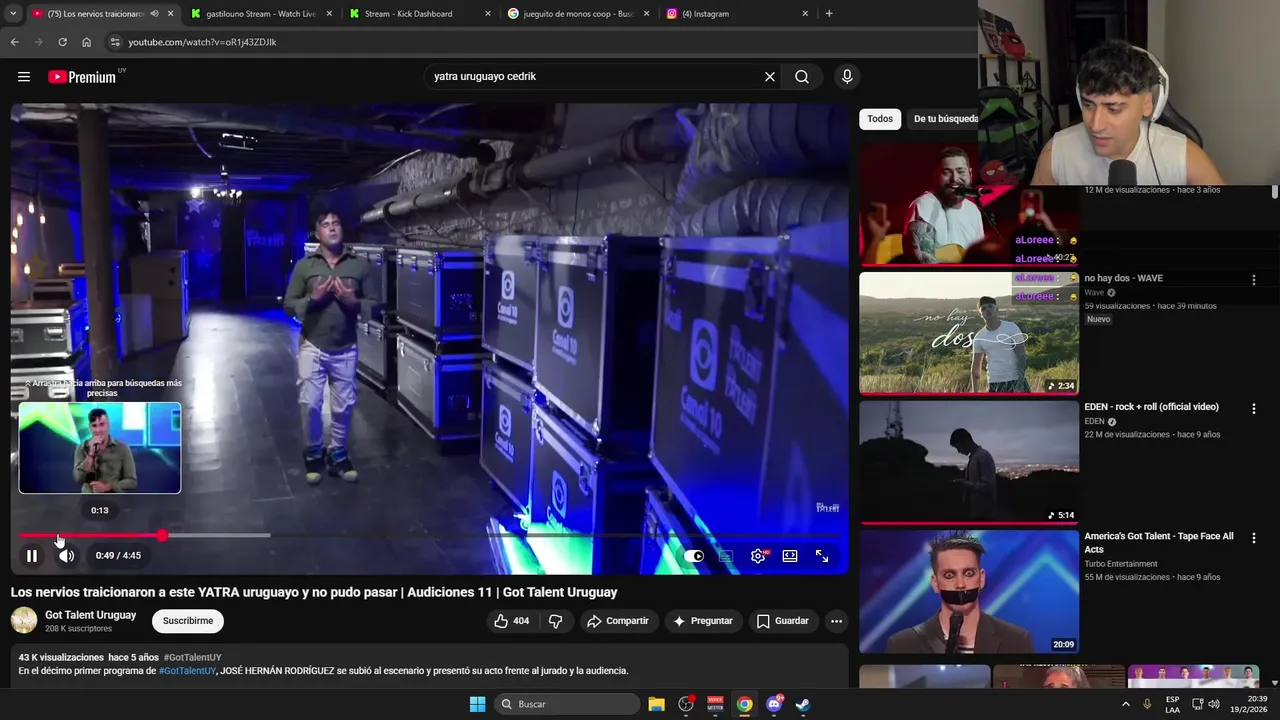Save the video with Guardar
The image size is (1280, 720).
pyautogui.click(x=782, y=621)
